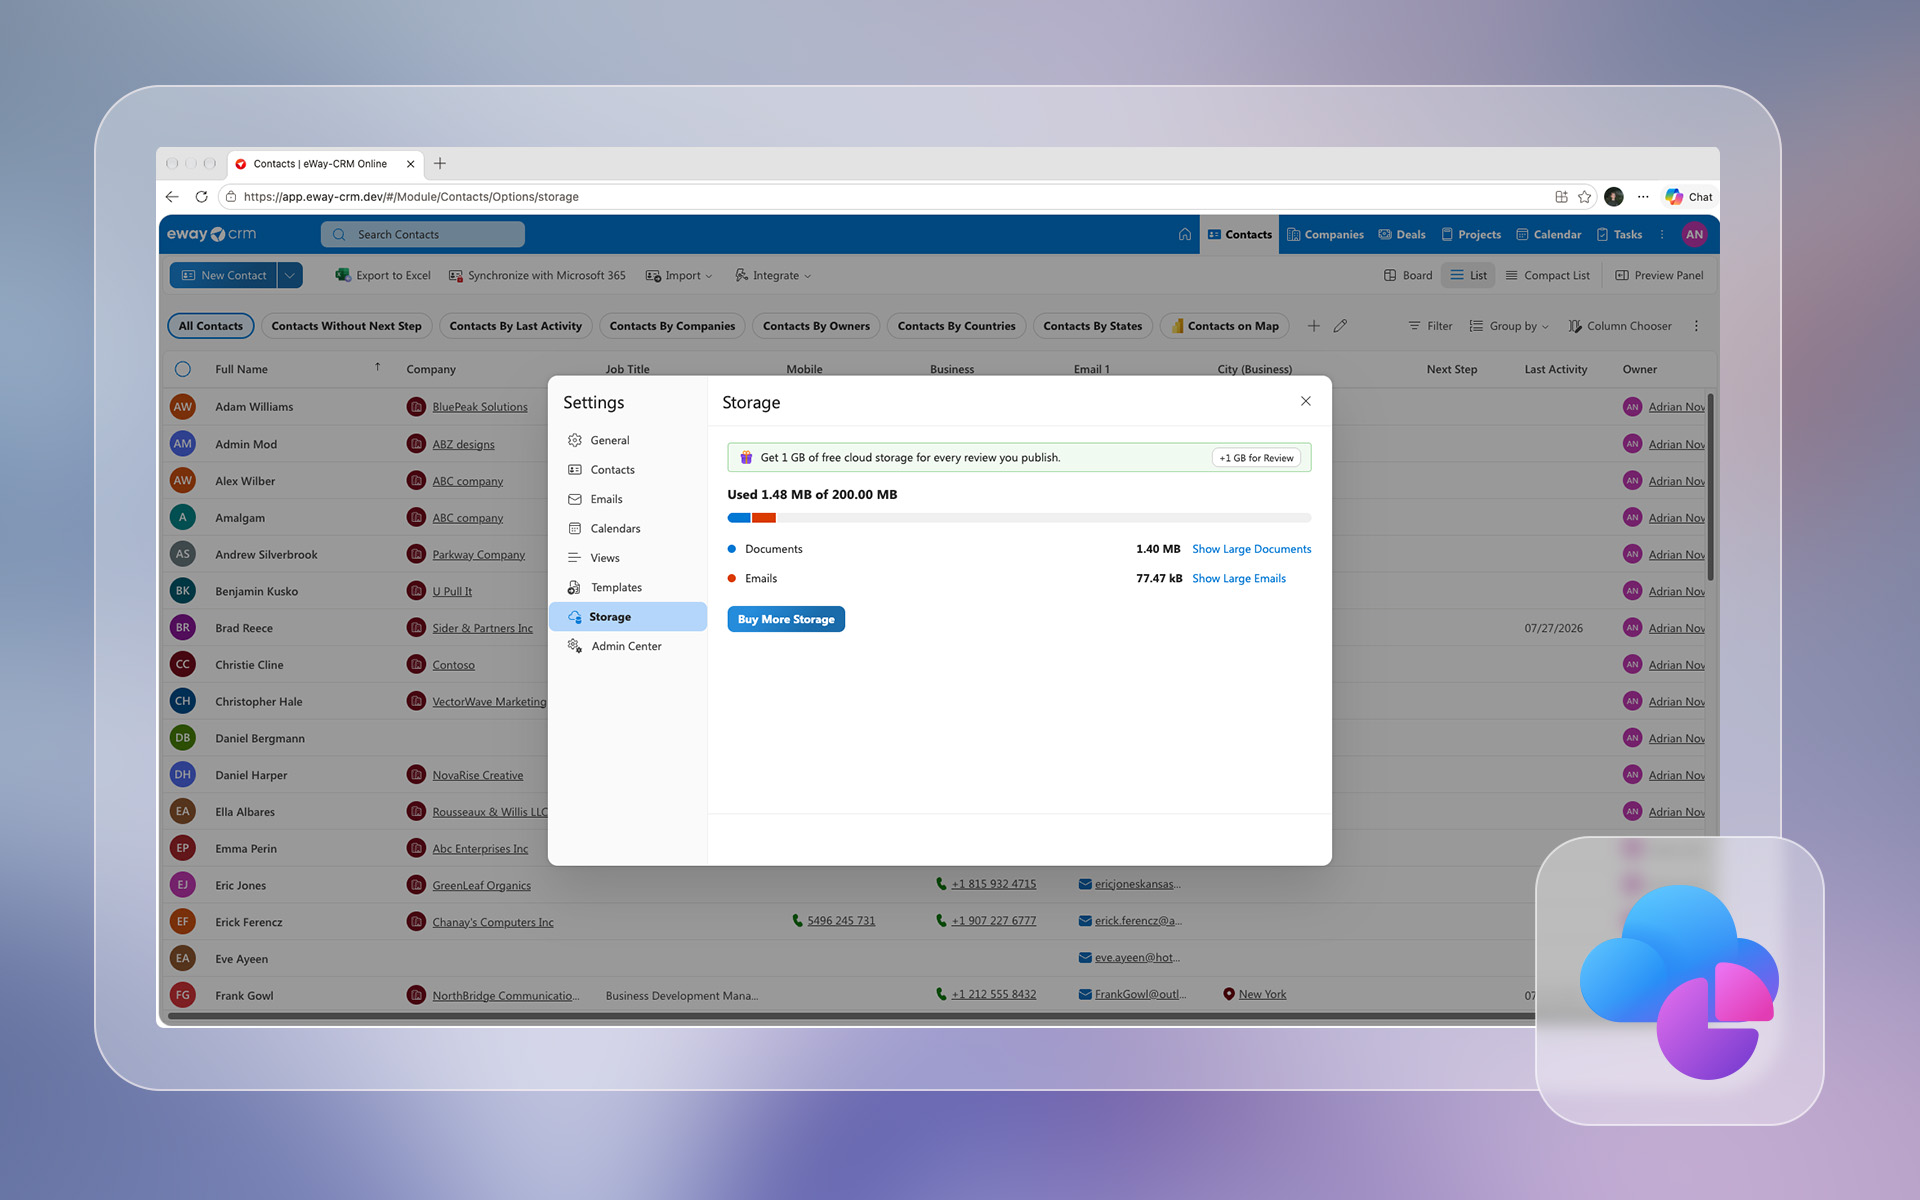
Task: Open the view options three-dot menu
Action: pyautogui.click(x=1696, y=326)
